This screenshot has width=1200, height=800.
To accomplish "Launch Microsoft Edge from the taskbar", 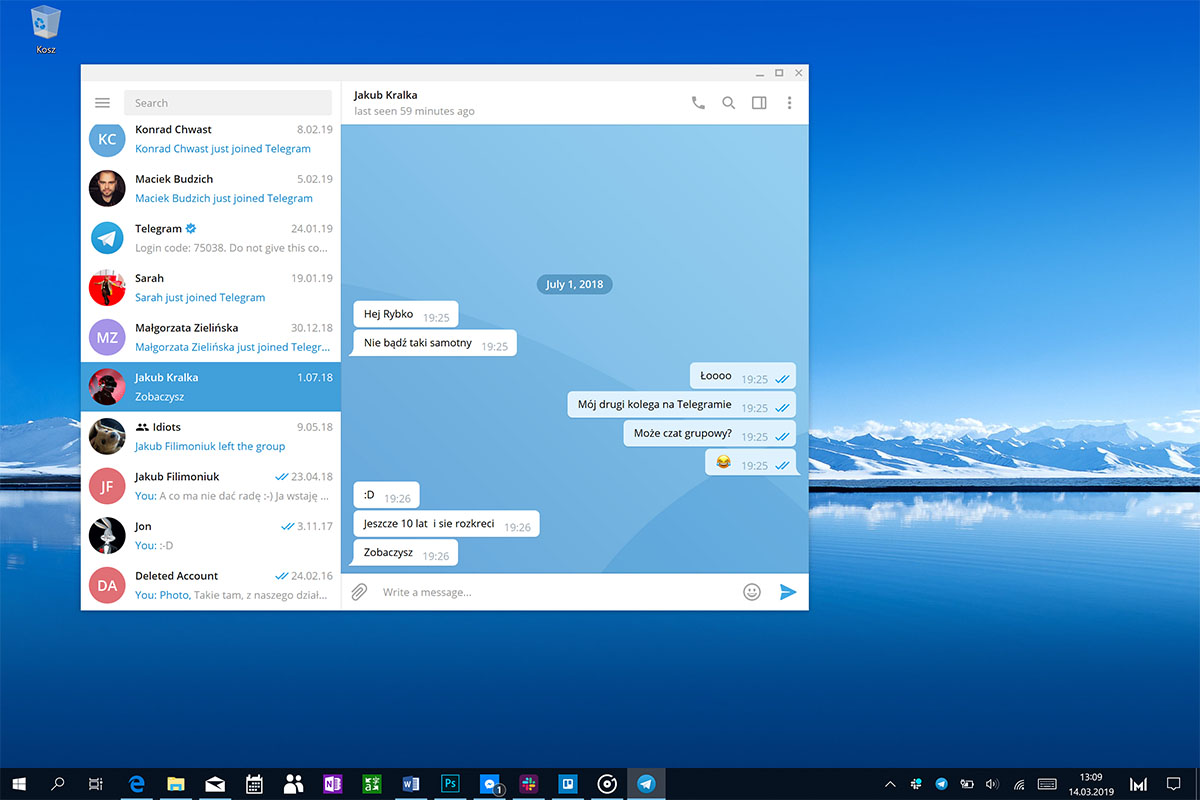I will 137,785.
